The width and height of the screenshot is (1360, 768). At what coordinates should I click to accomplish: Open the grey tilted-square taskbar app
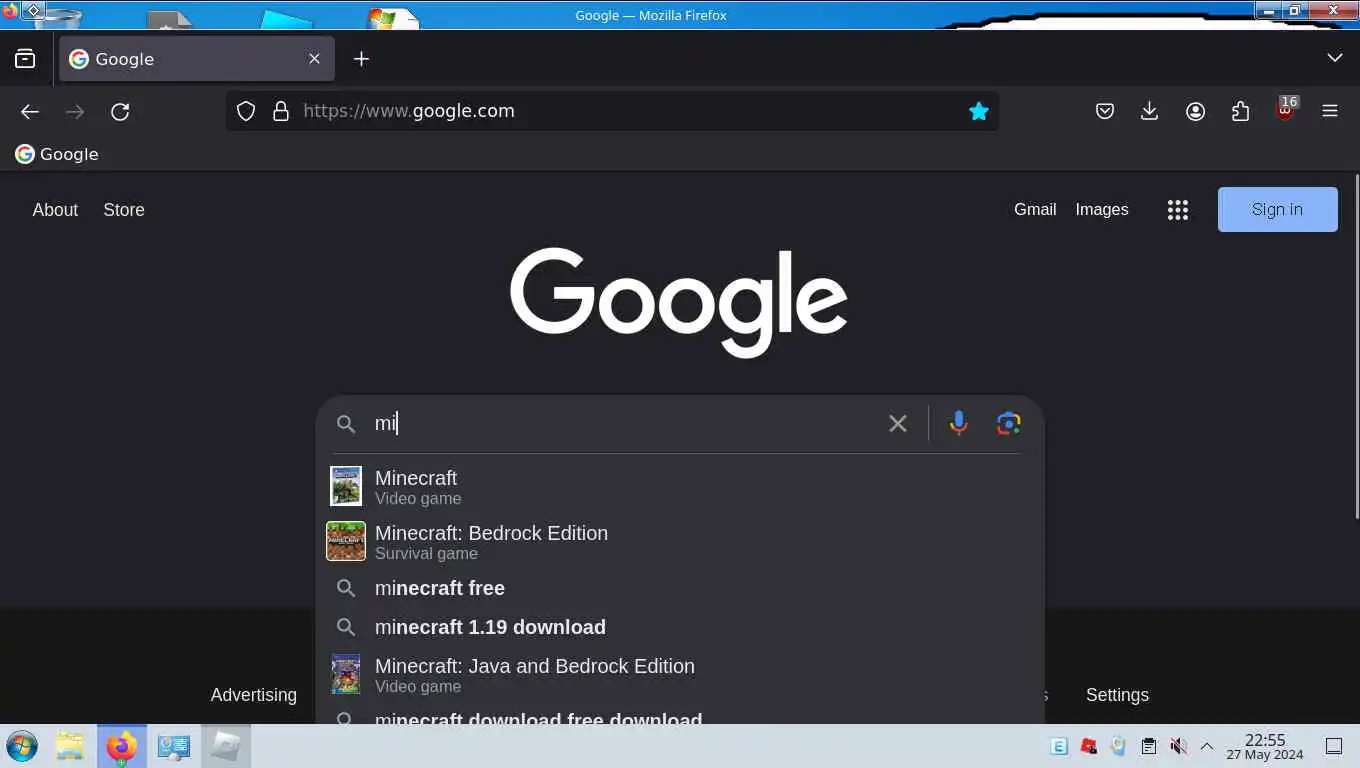point(226,746)
